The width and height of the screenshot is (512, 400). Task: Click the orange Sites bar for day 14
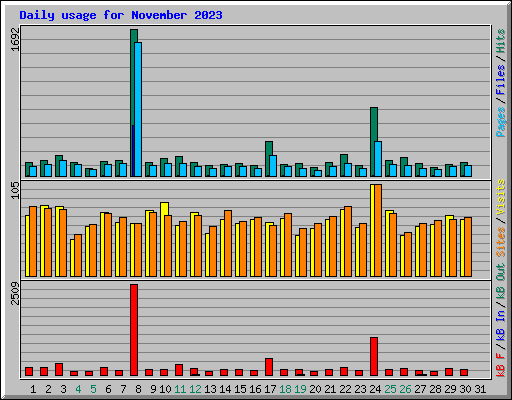click(x=228, y=243)
